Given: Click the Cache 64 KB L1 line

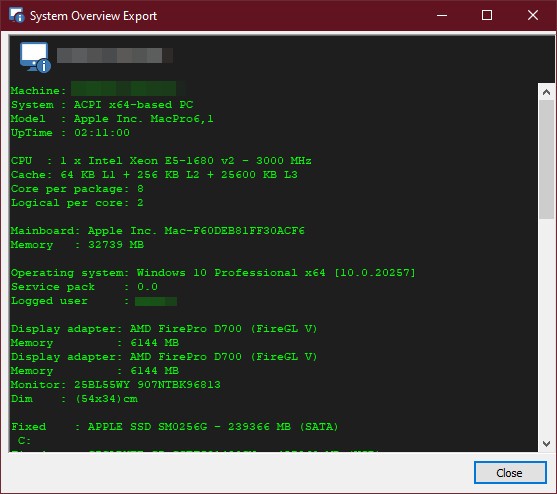Looking at the screenshot, I should [154, 175].
